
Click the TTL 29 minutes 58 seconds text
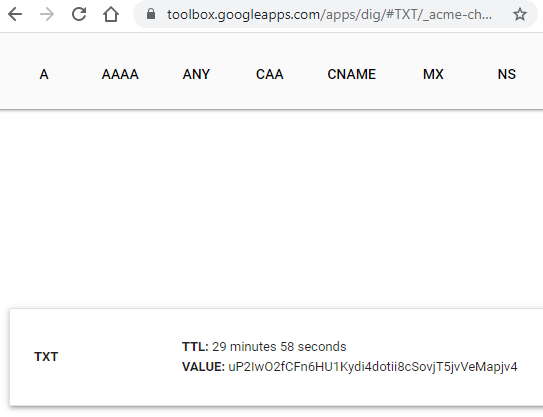click(x=279, y=347)
